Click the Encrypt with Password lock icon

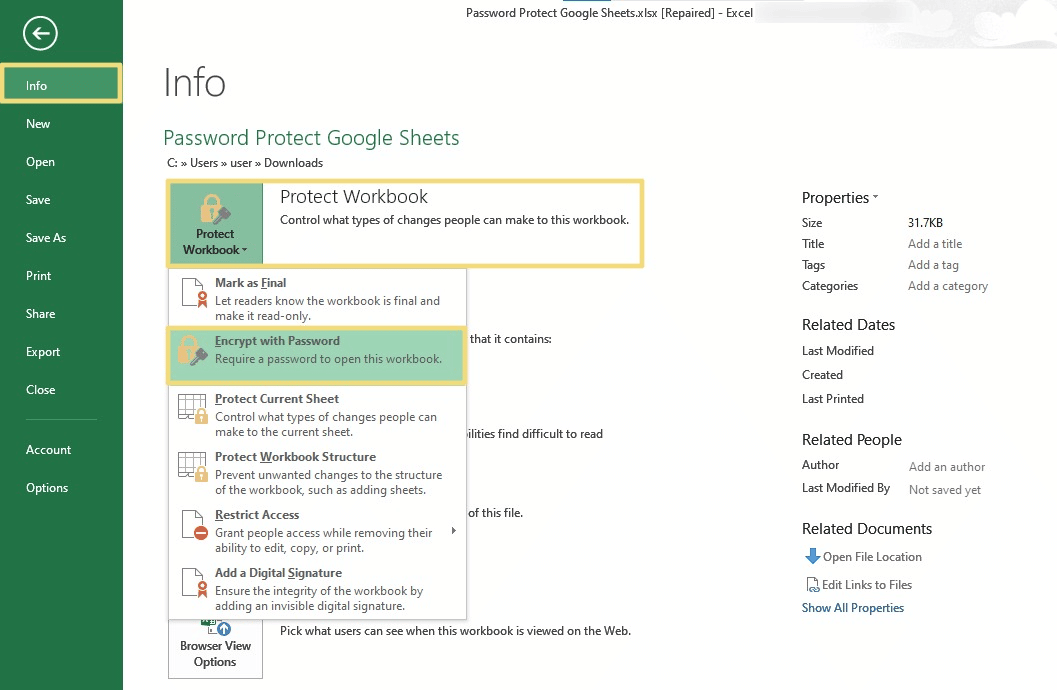point(192,350)
